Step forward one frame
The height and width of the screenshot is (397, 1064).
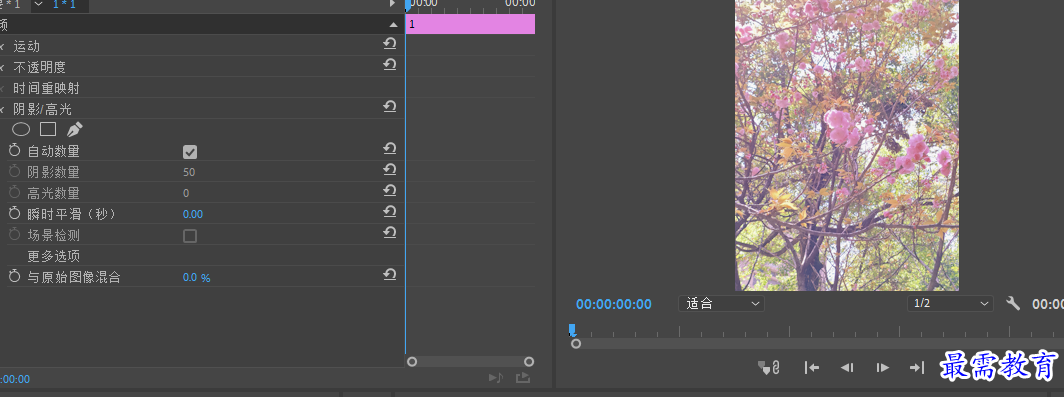(882, 367)
